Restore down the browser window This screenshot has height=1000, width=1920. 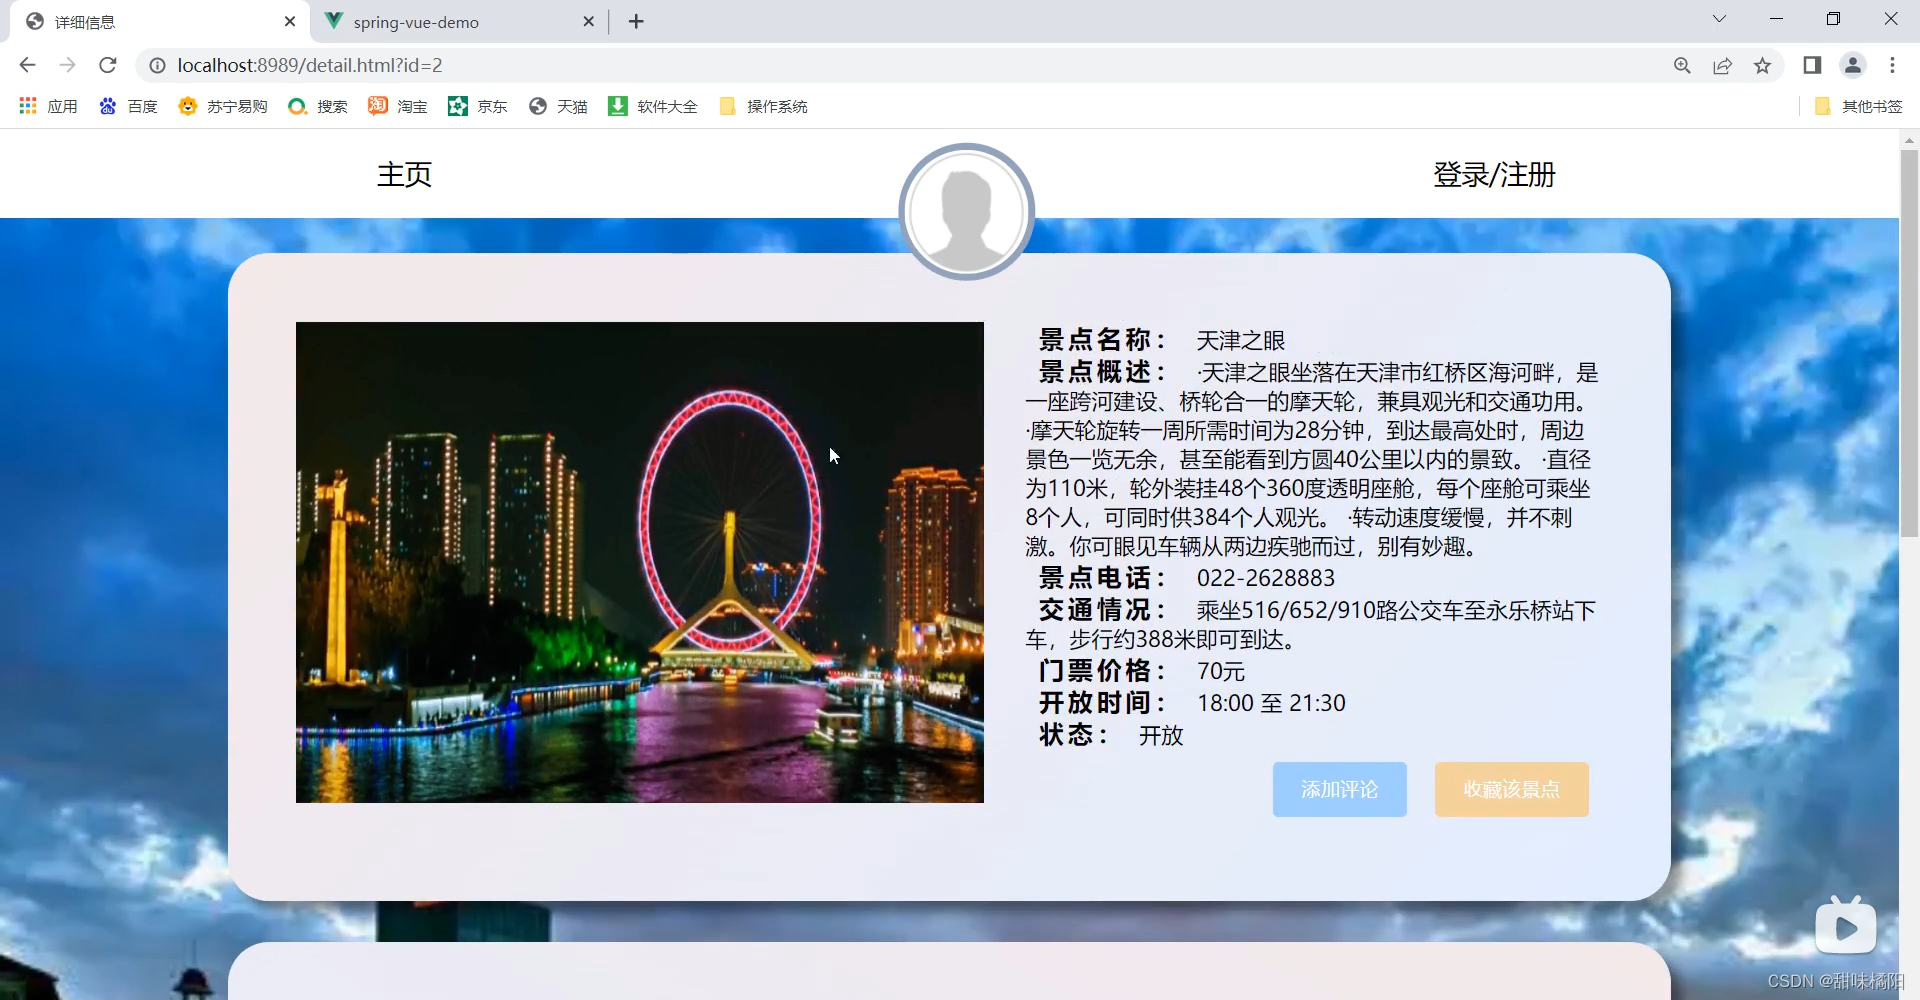(x=1833, y=19)
